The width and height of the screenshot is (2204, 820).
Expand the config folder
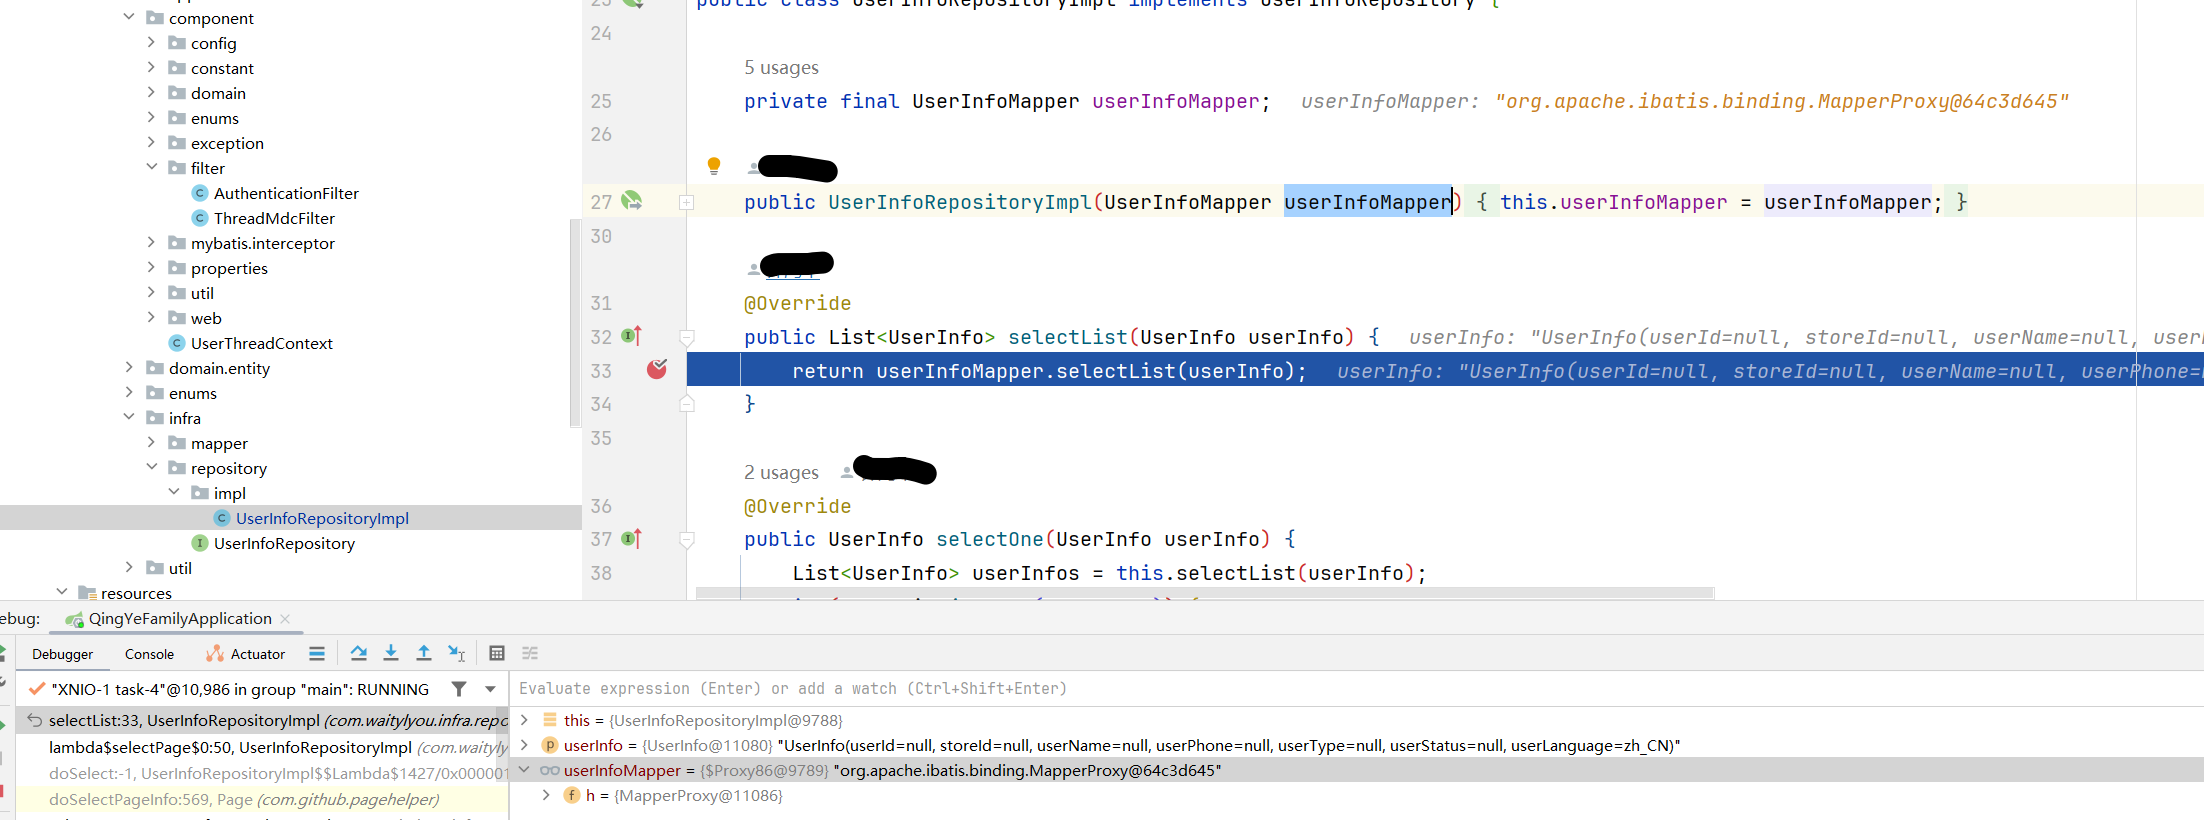coord(151,42)
